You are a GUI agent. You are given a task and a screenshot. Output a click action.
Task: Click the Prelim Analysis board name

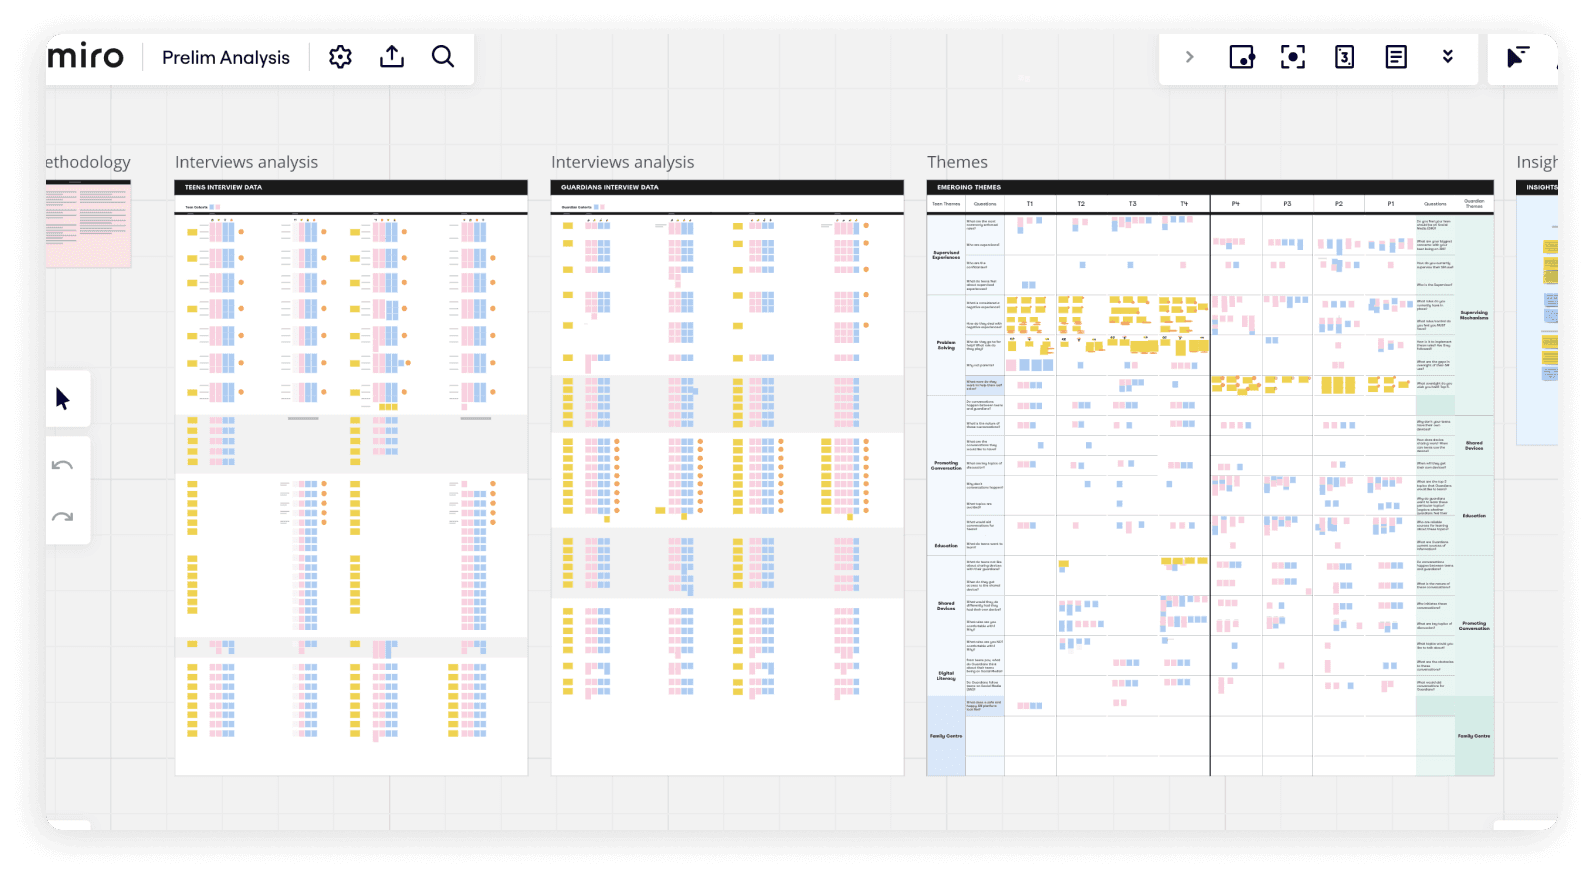coord(226,58)
